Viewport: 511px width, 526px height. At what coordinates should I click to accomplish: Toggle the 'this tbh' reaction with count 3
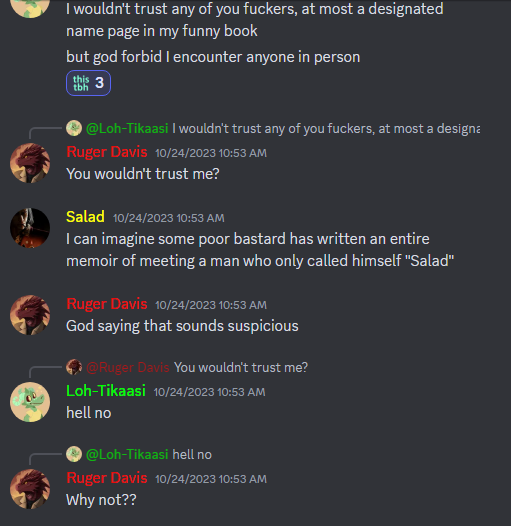(88, 83)
